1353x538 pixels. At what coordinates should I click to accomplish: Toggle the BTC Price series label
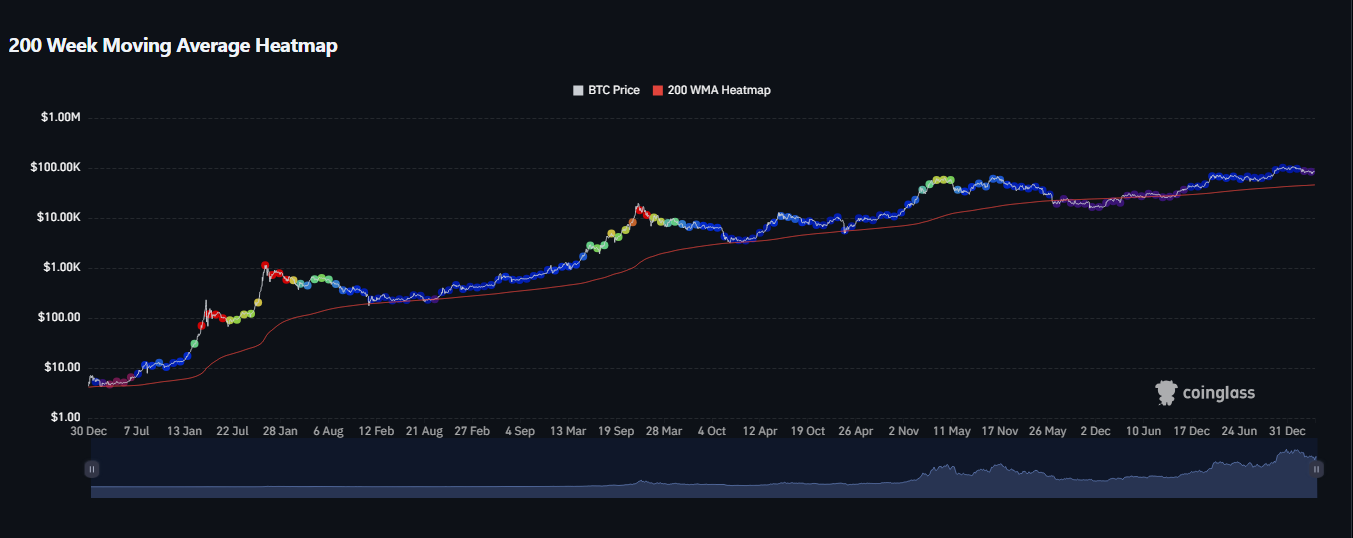coord(613,90)
